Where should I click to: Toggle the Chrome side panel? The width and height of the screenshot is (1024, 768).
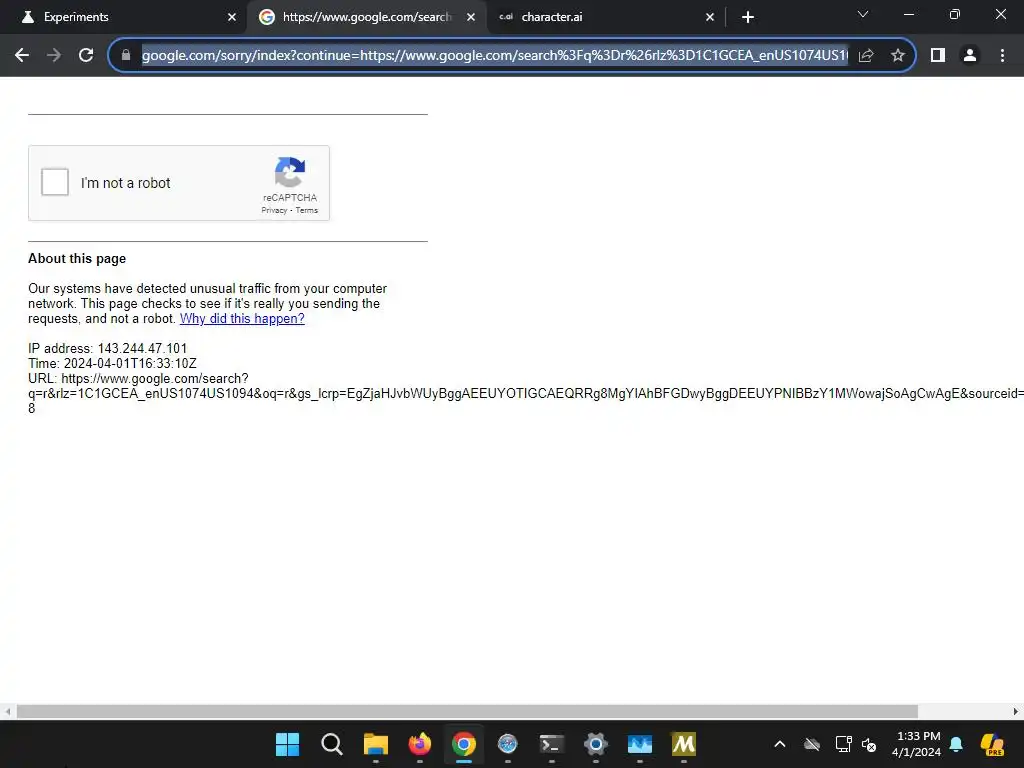click(938, 55)
